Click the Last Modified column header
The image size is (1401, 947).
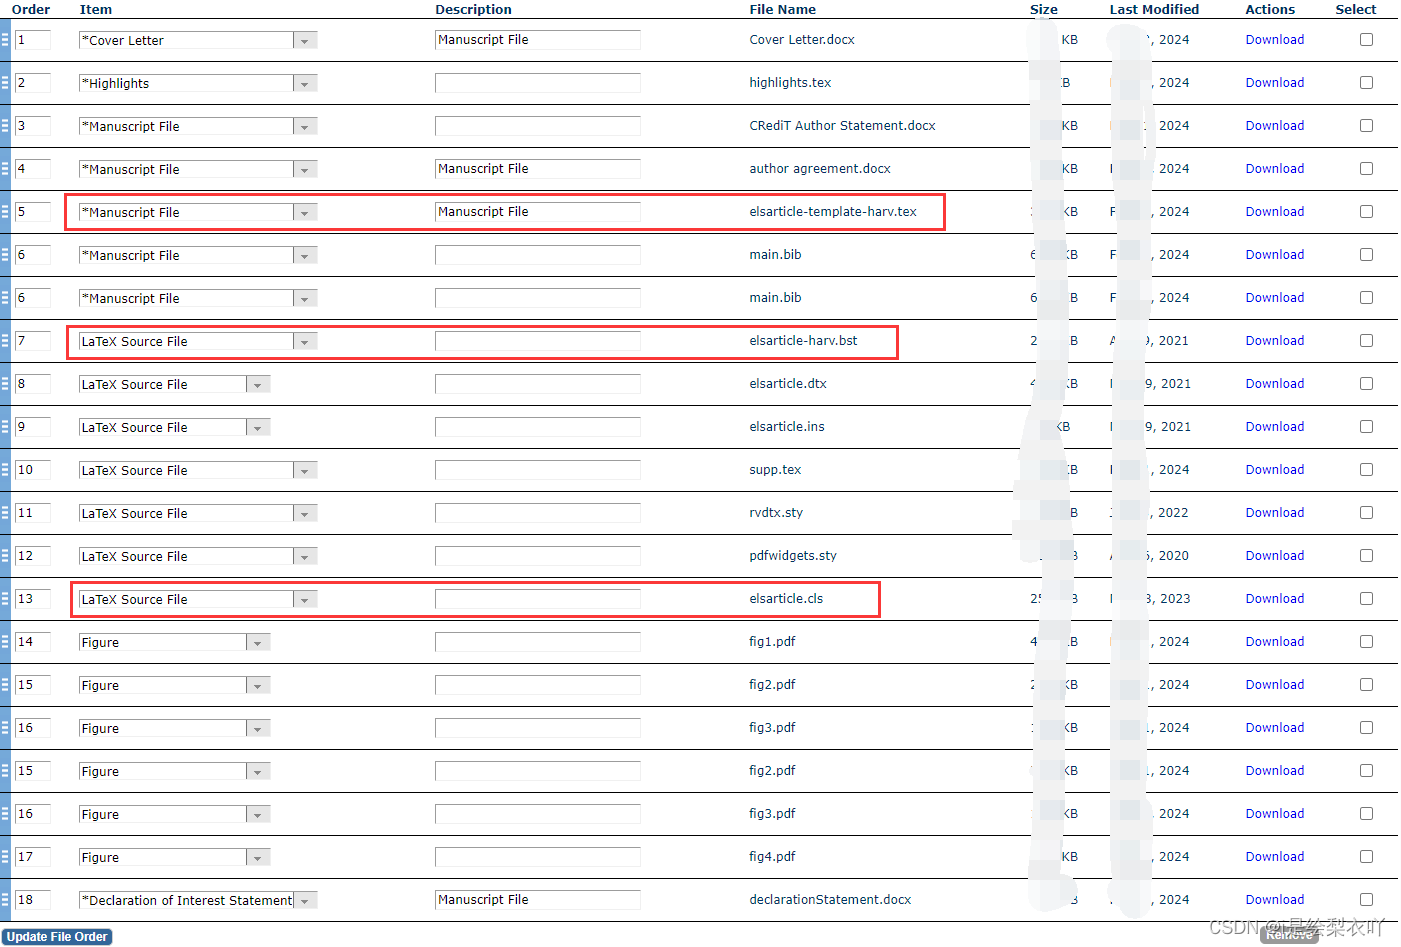point(1154,9)
